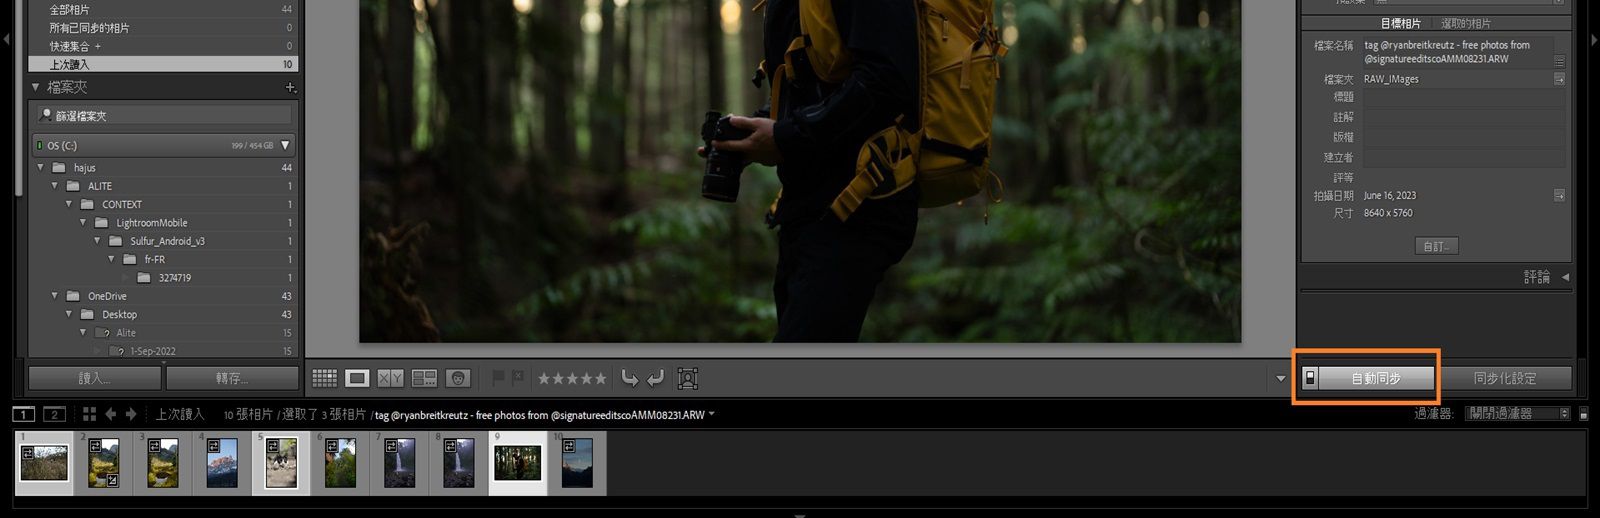Click the 轉存... export button
This screenshot has height=518, width=1600.
coord(232,378)
